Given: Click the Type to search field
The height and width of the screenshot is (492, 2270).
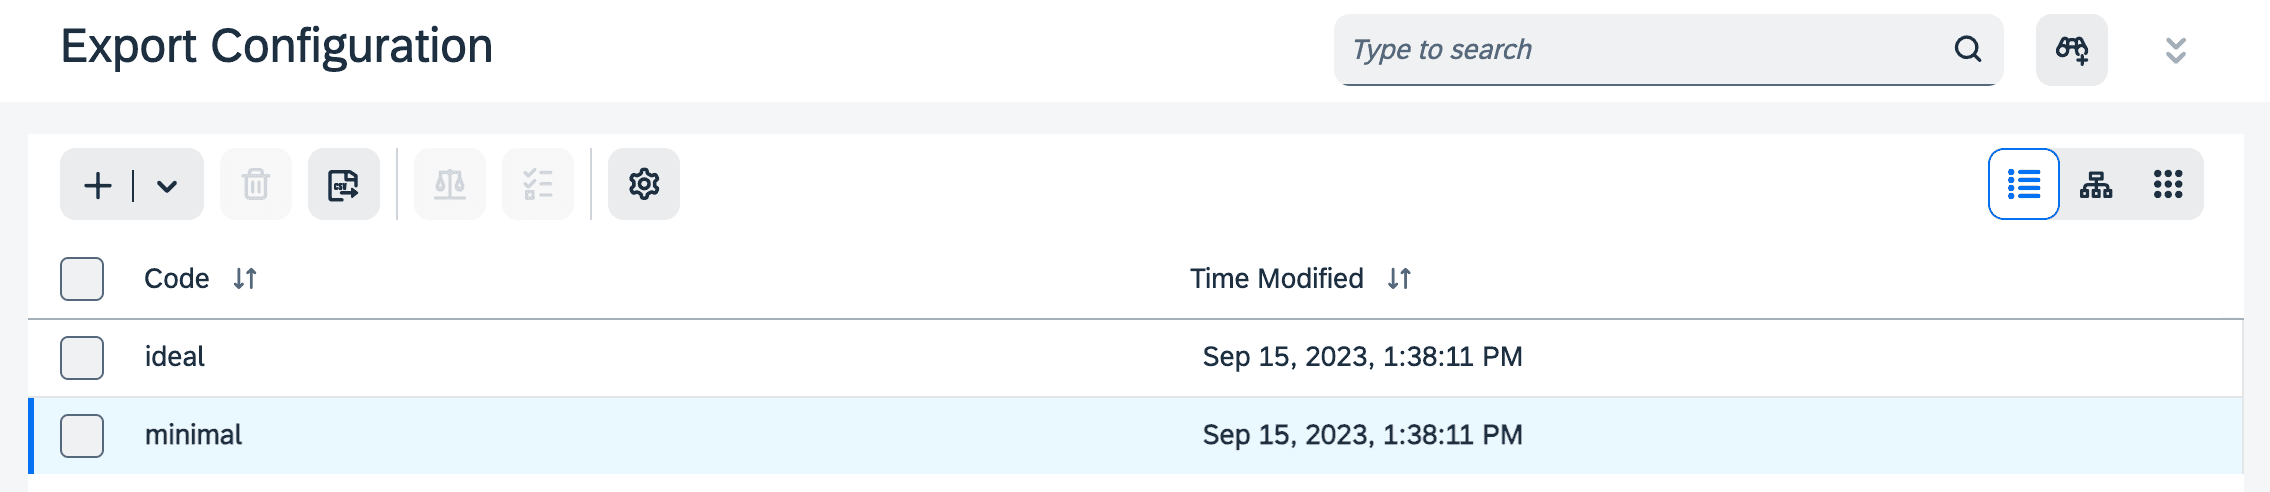Looking at the screenshot, I should point(1640,50).
